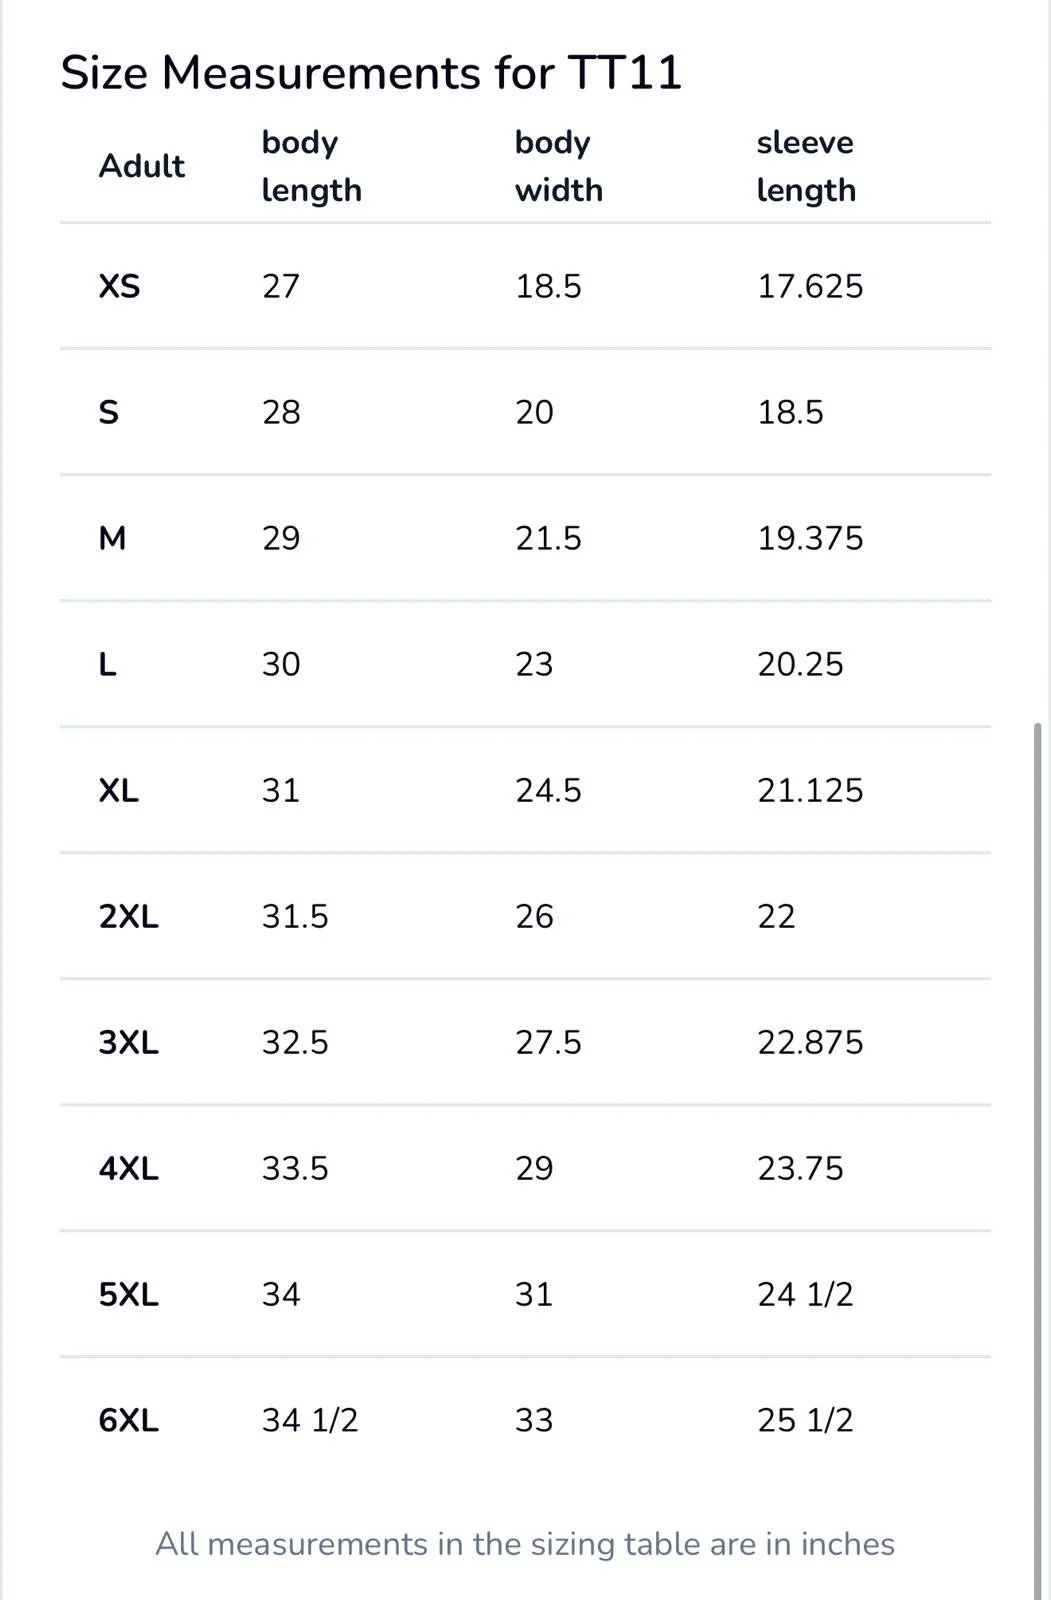Select the XL size row label
This screenshot has width=1051, height=1600.
point(118,791)
